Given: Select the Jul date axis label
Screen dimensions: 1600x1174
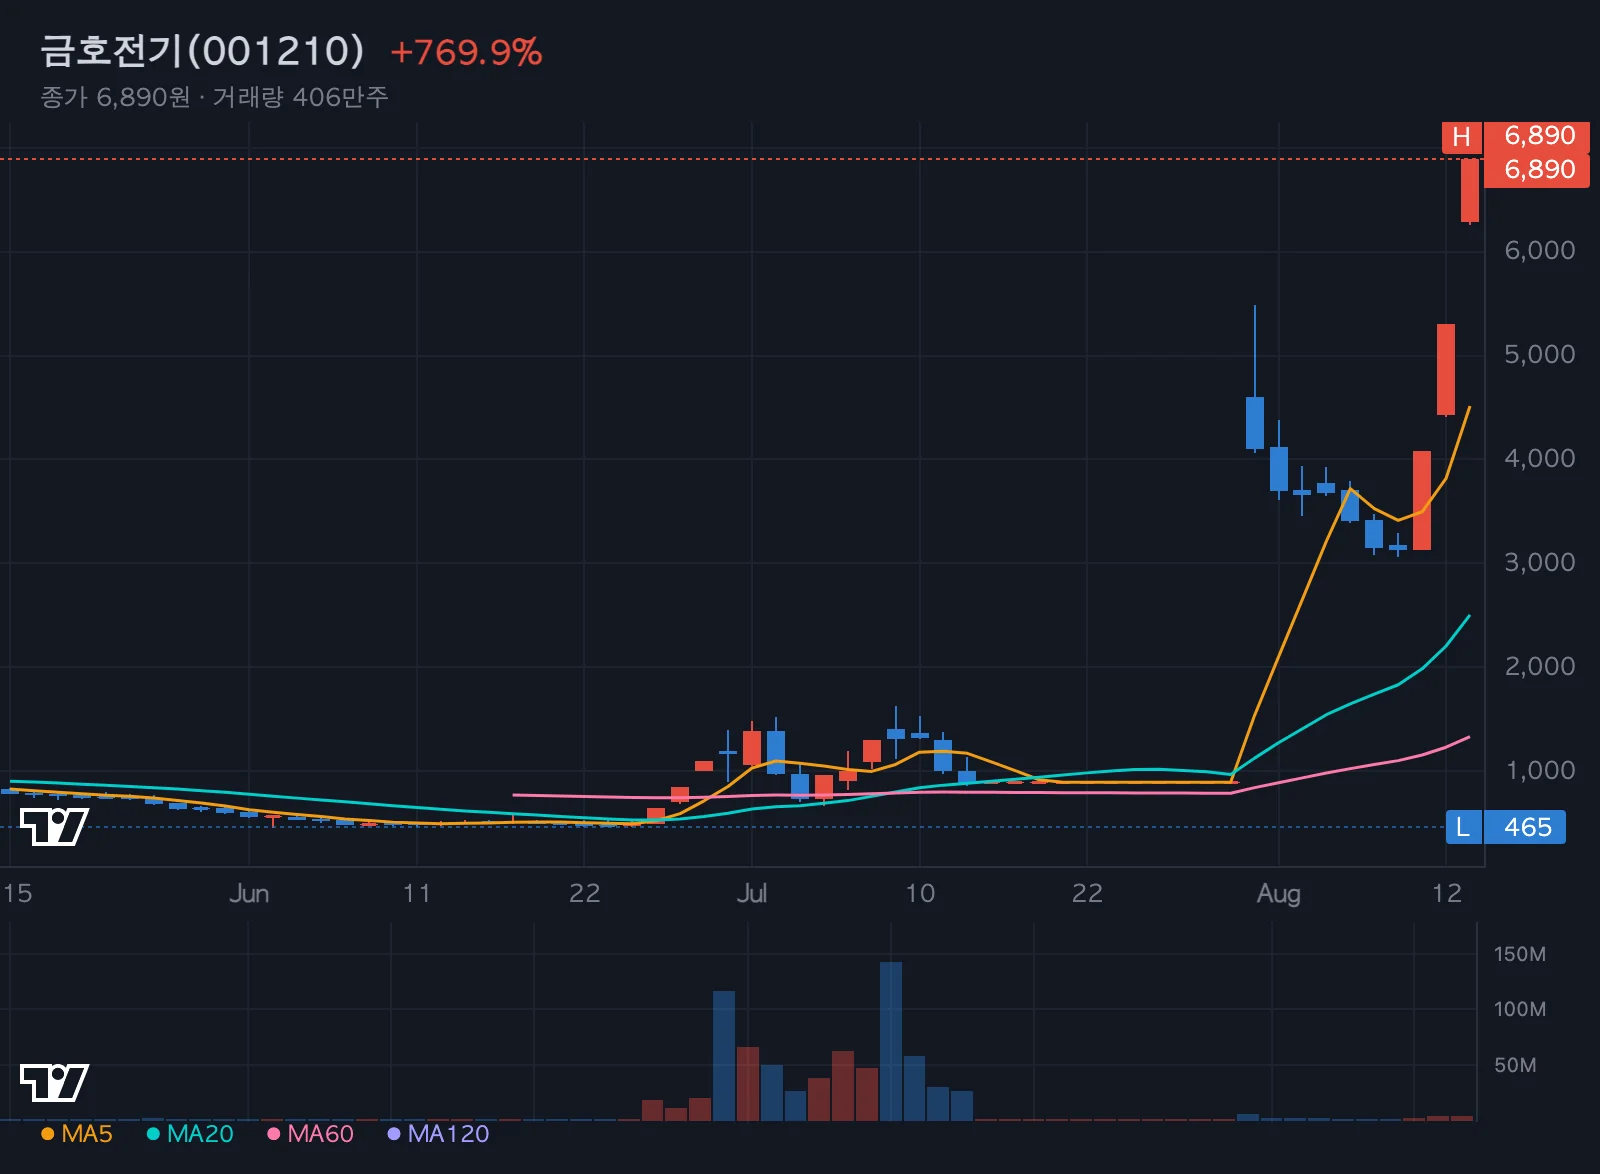Looking at the screenshot, I should [751, 893].
